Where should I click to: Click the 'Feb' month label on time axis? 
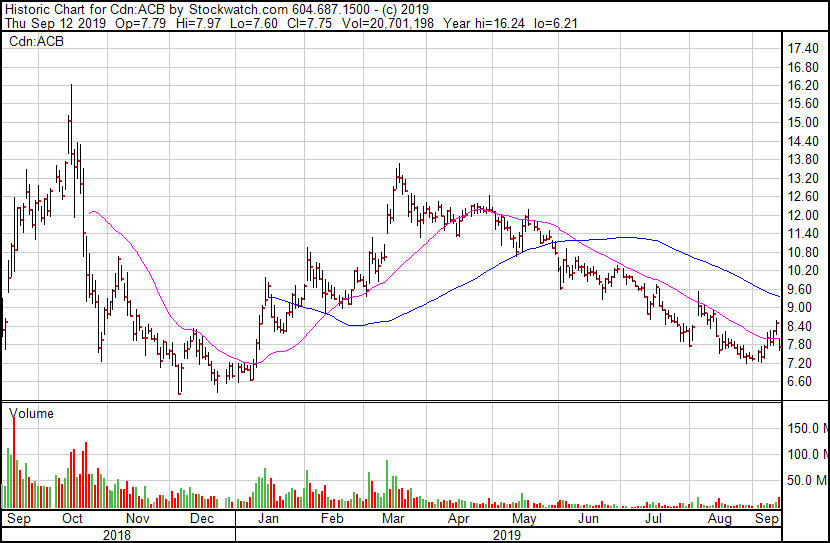[x=332, y=519]
